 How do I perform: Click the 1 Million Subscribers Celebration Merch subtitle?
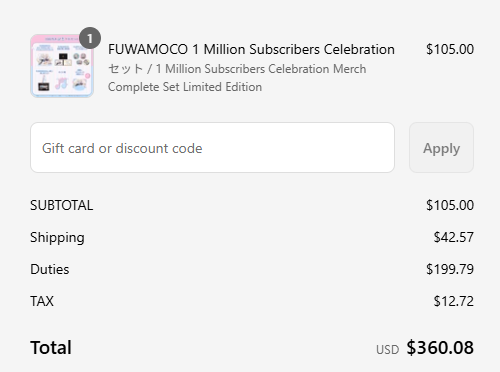pyautogui.click(x=261, y=69)
